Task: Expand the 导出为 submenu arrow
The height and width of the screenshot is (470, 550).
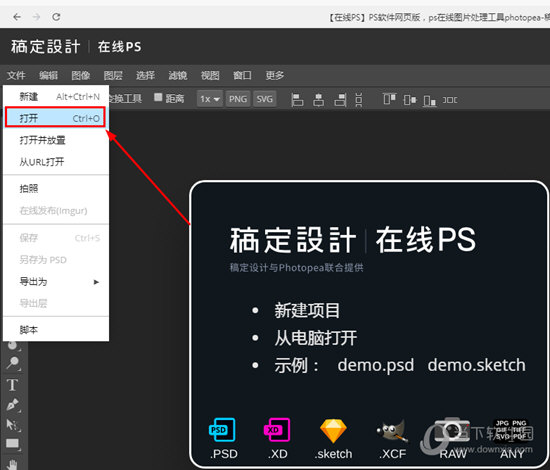Action: point(96,282)
